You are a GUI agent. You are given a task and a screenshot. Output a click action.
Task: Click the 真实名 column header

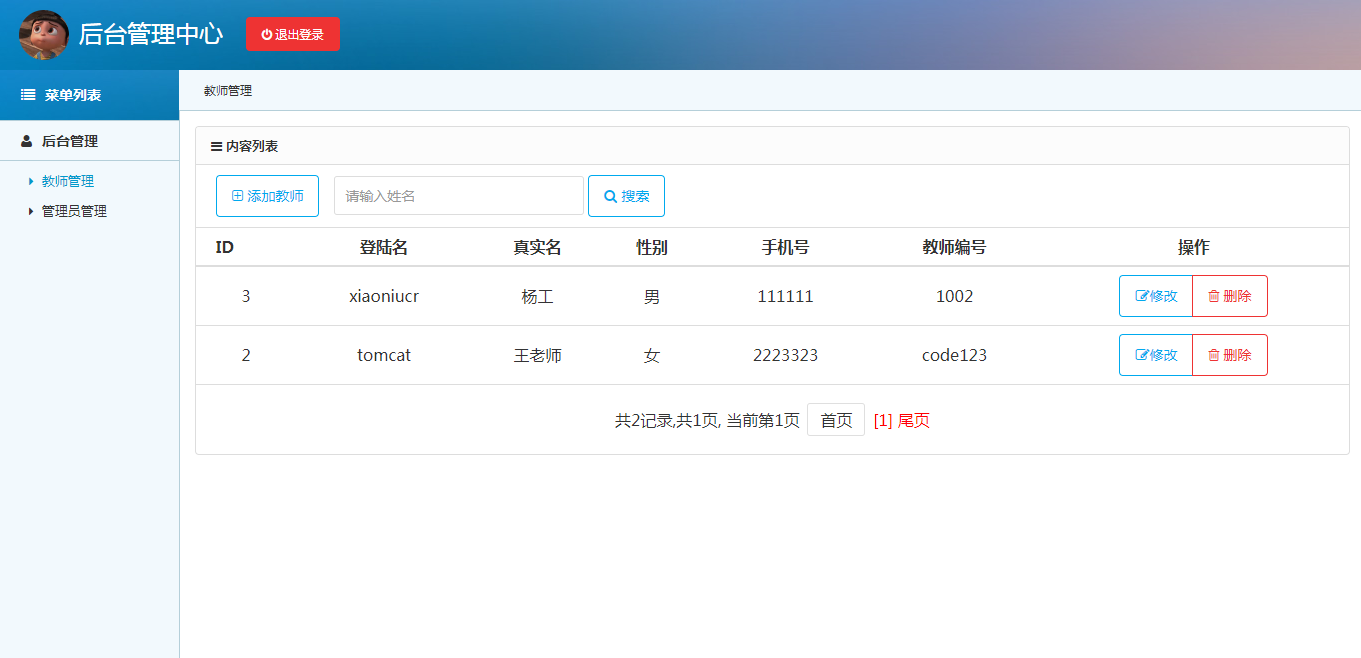pyautogui.click(x=538, y=247)
